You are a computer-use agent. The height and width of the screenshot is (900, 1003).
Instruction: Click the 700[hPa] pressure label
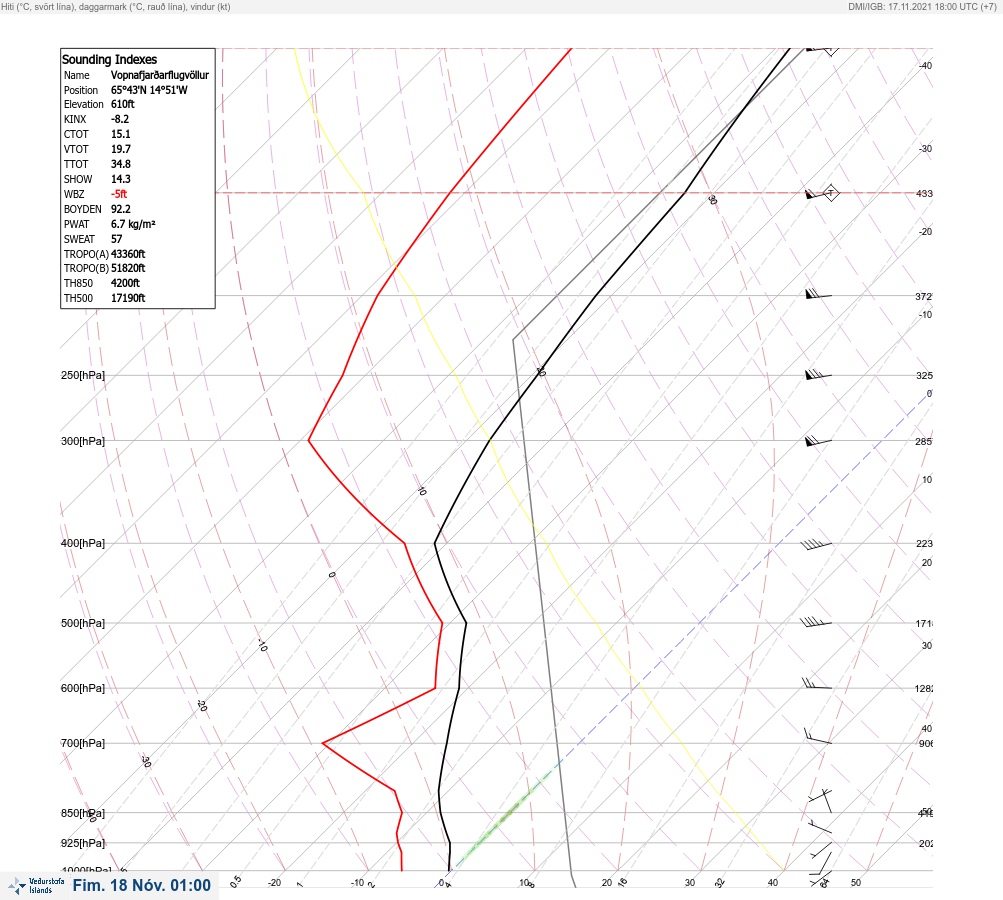[83, 743]
